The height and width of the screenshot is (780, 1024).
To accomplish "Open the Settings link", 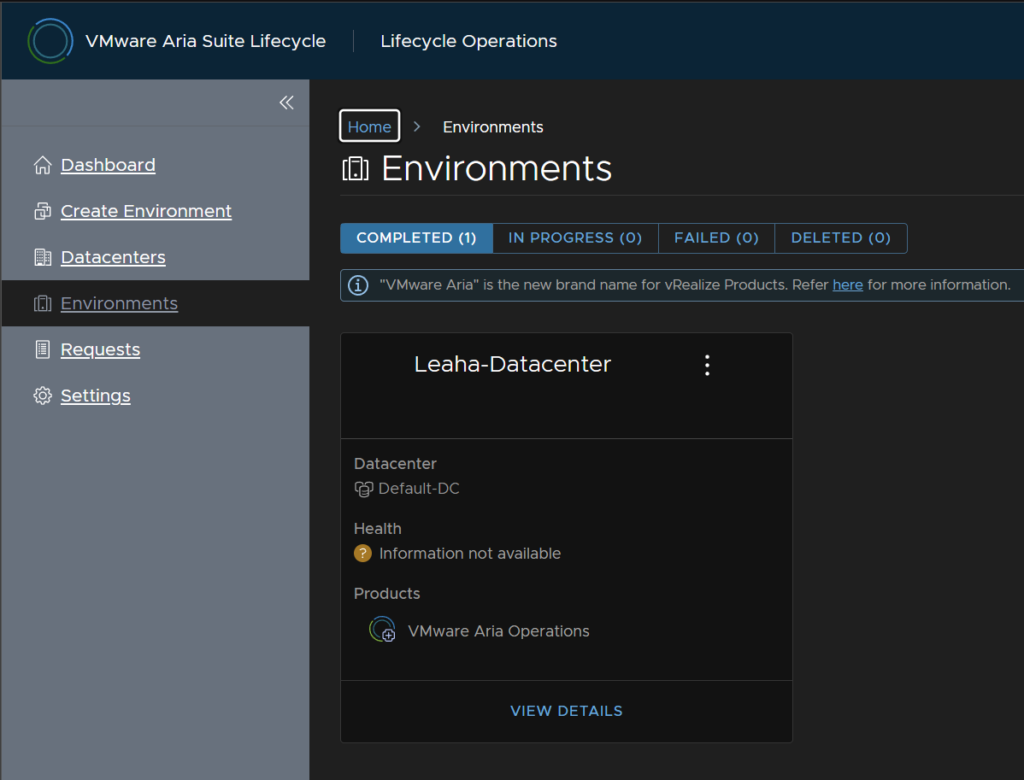I will [95, 396].
